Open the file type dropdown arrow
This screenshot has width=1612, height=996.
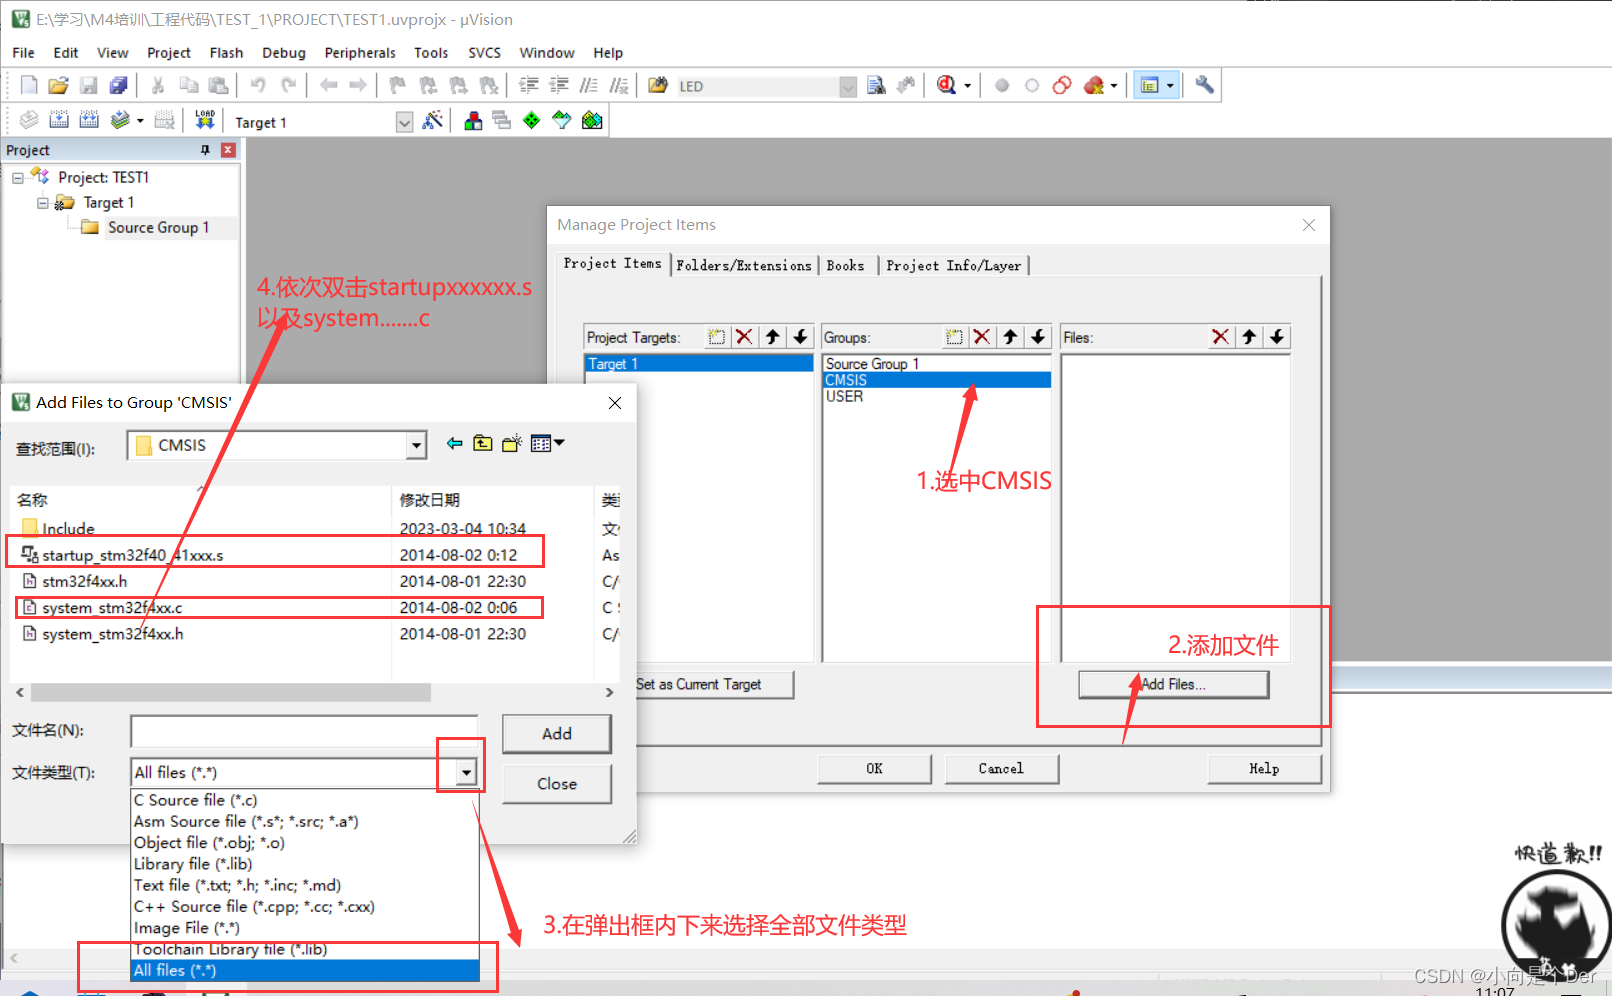tap(466, 772)
